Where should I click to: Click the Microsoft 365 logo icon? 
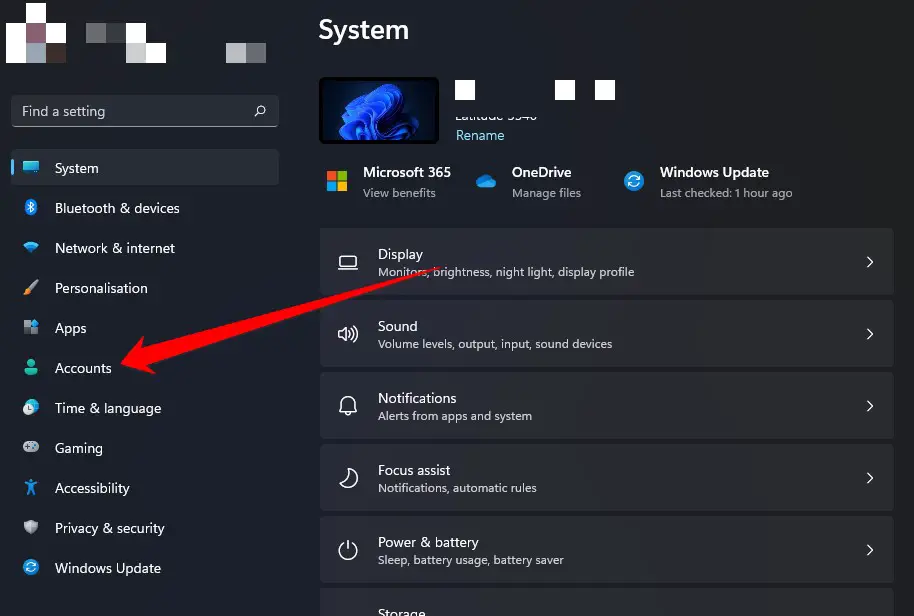[x=337, y=181]
